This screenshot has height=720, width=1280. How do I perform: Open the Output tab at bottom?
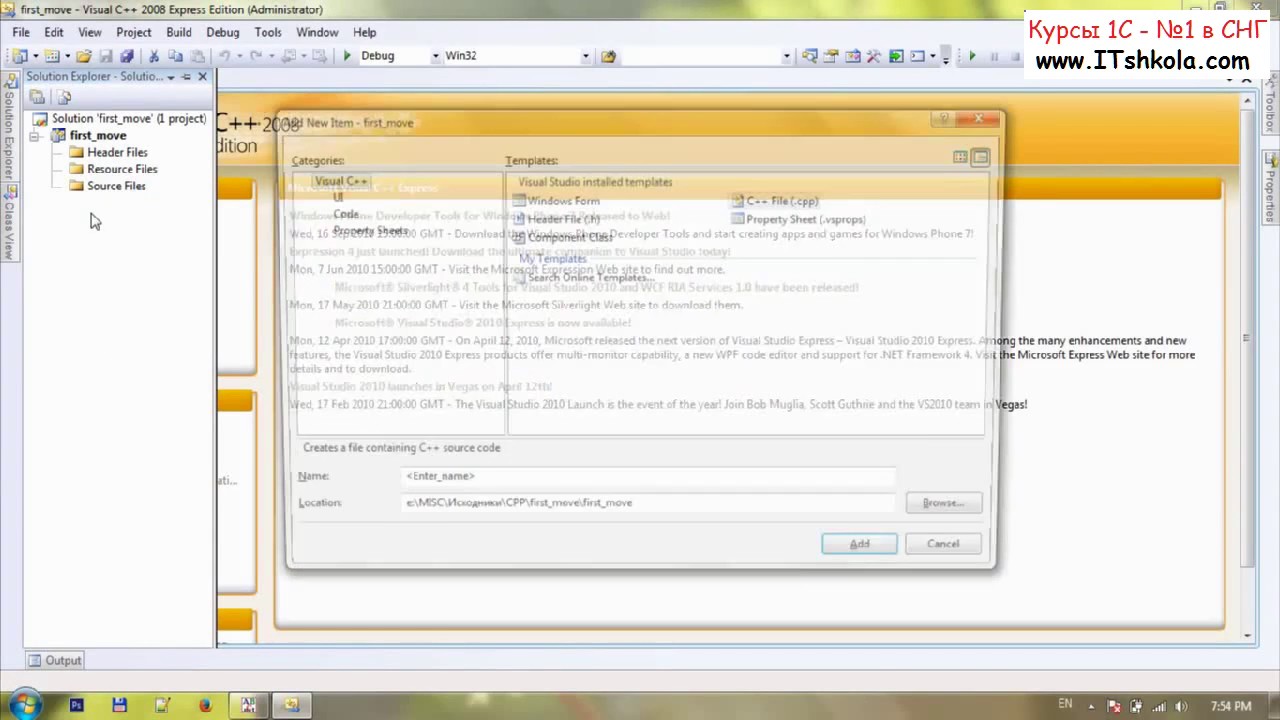[x=55, y=660]
